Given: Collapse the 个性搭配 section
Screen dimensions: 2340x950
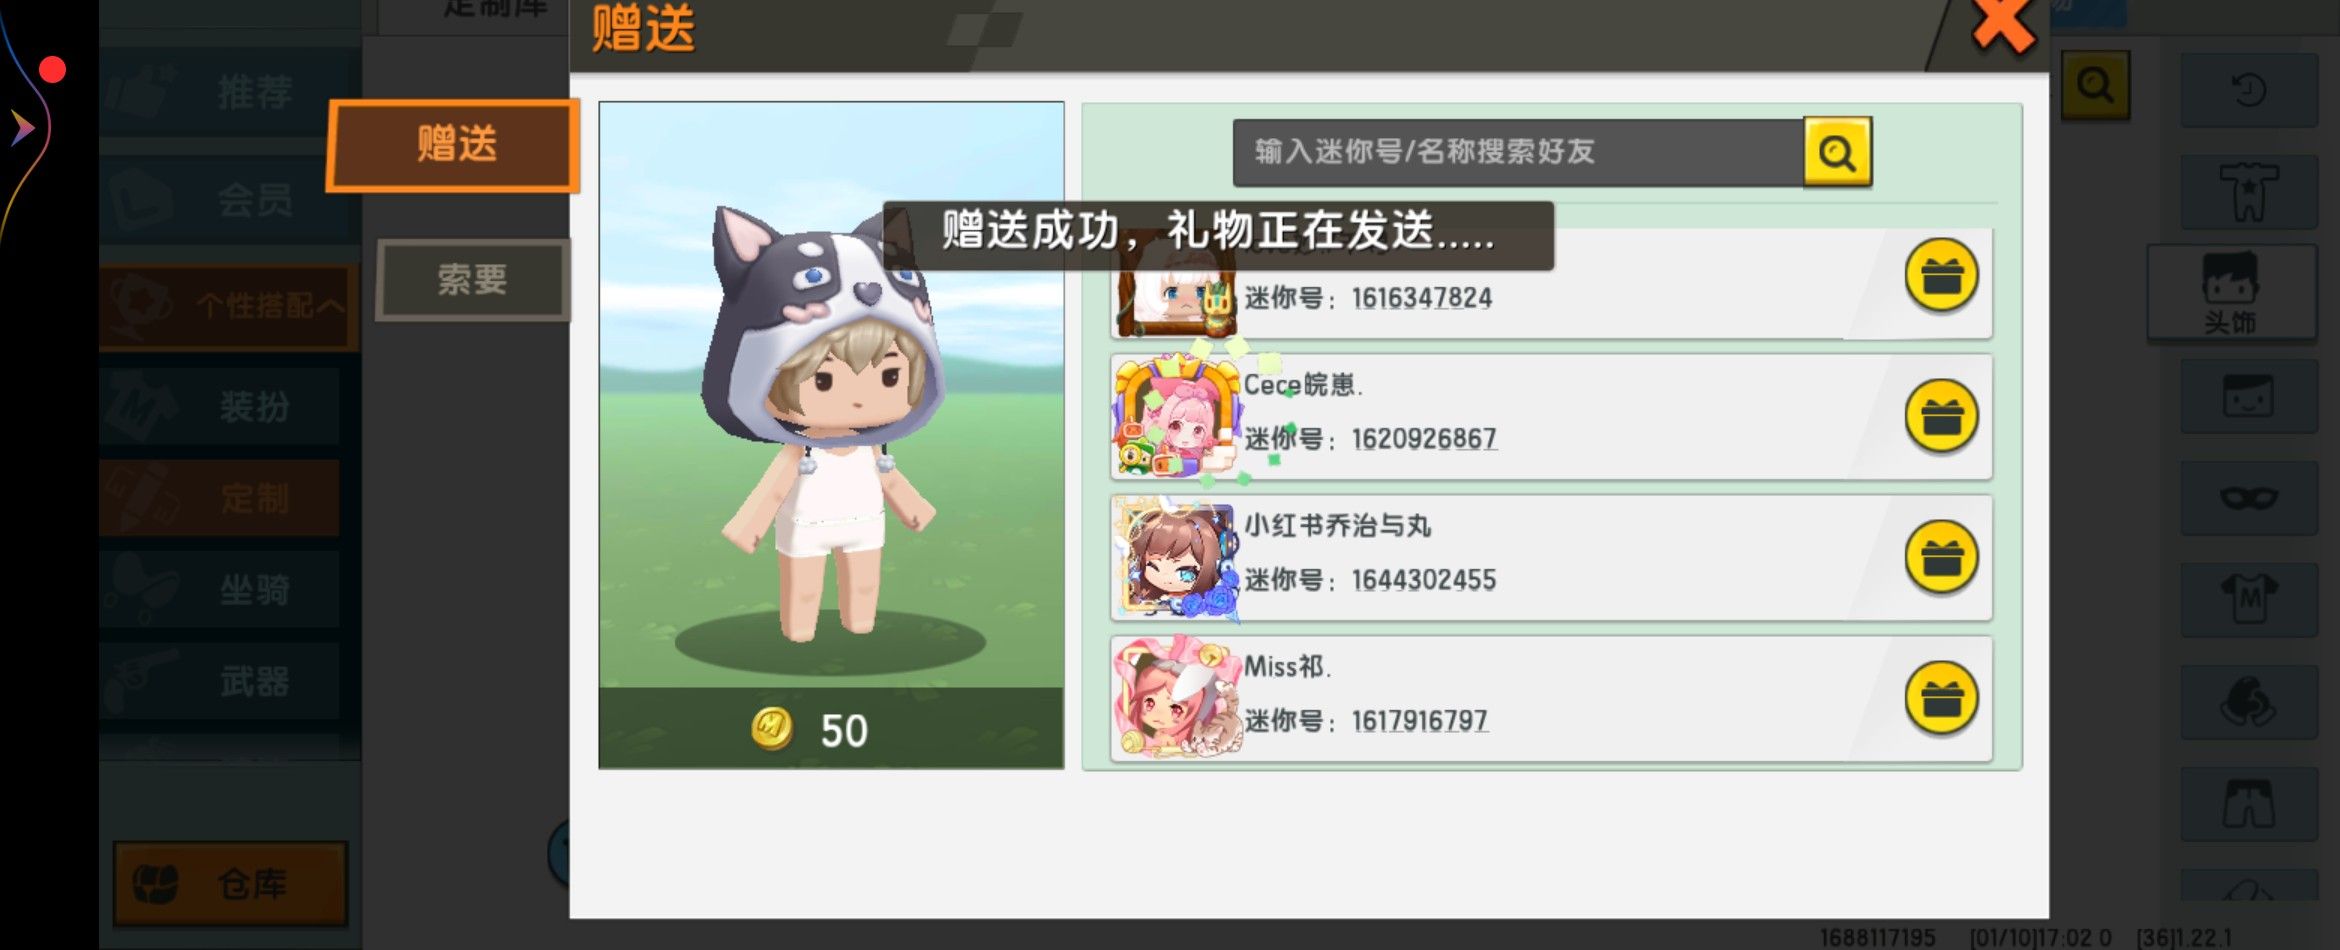Looking at the screenshot, I should click(x=229, y=305).
